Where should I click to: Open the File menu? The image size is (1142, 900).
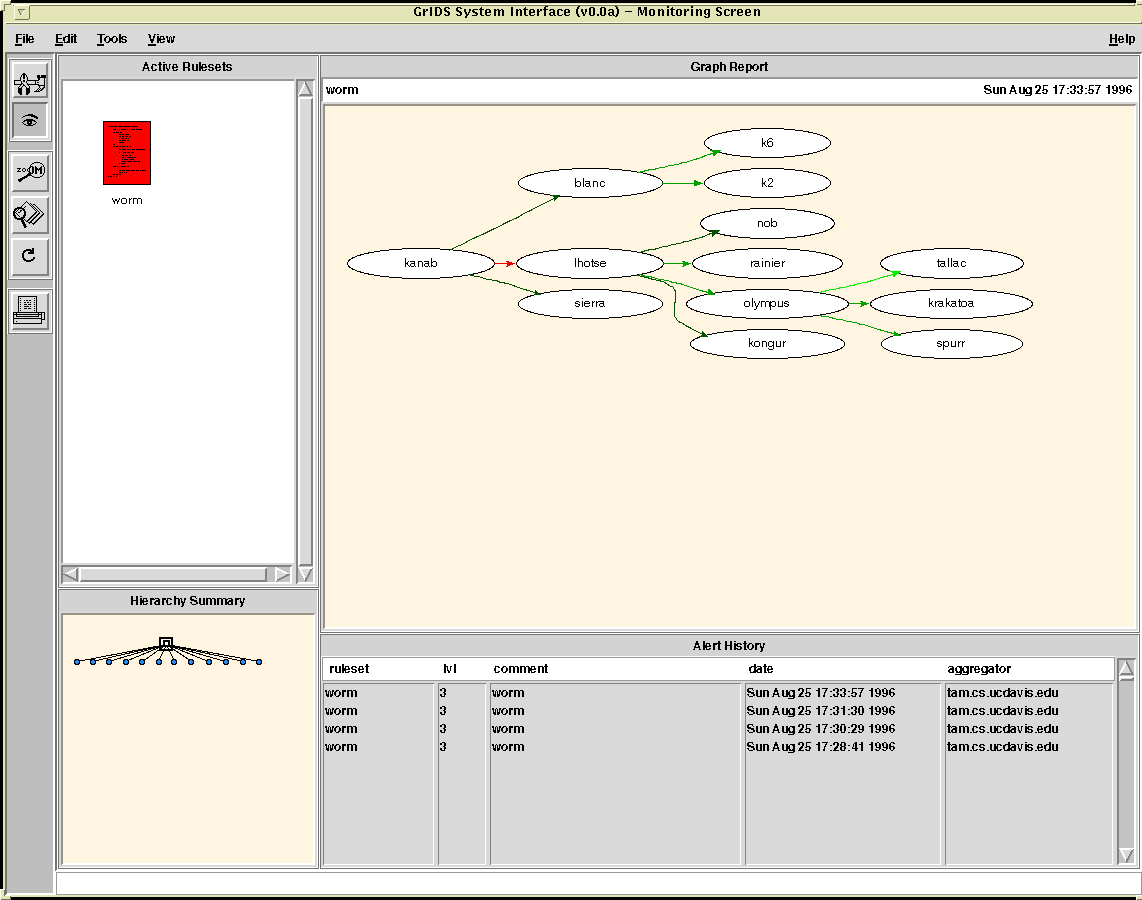click(x=25, y=39)
